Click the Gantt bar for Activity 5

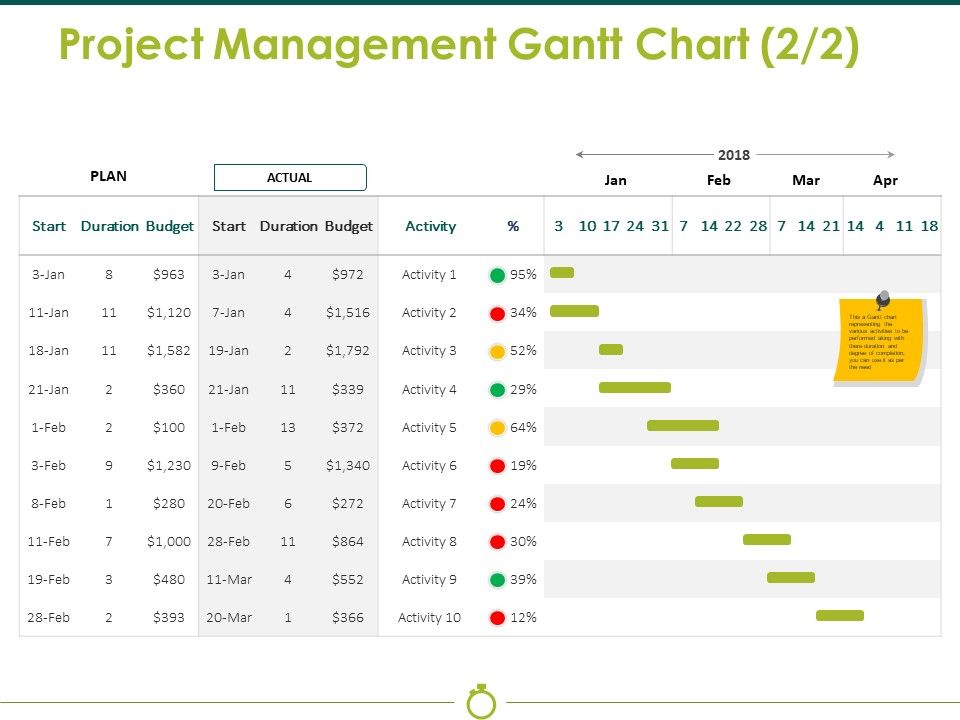point(683,425)
